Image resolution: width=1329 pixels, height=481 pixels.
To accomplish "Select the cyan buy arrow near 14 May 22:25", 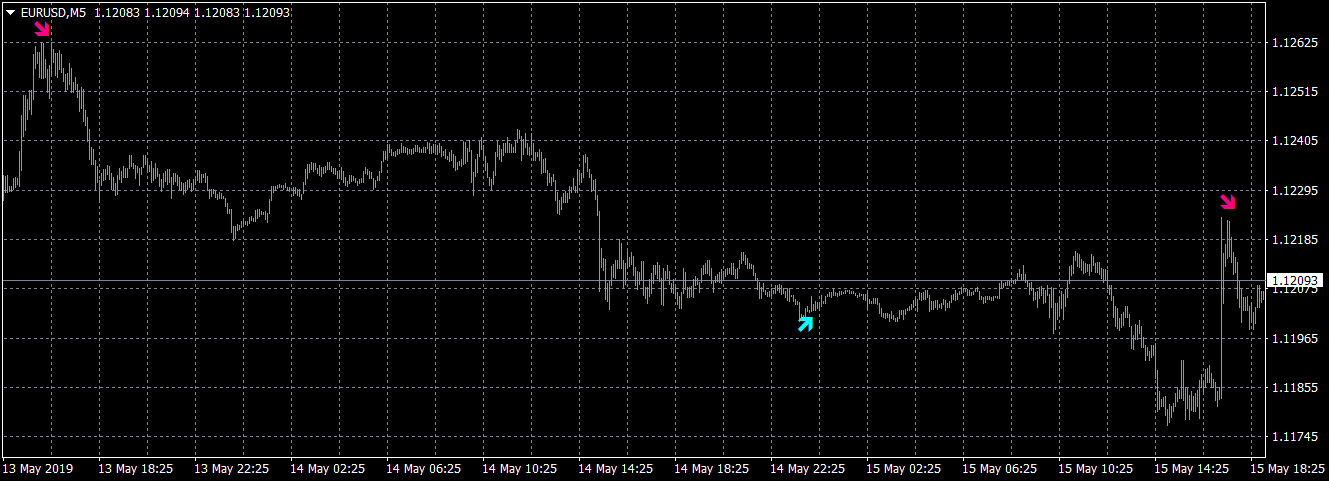I will point(805,323).
